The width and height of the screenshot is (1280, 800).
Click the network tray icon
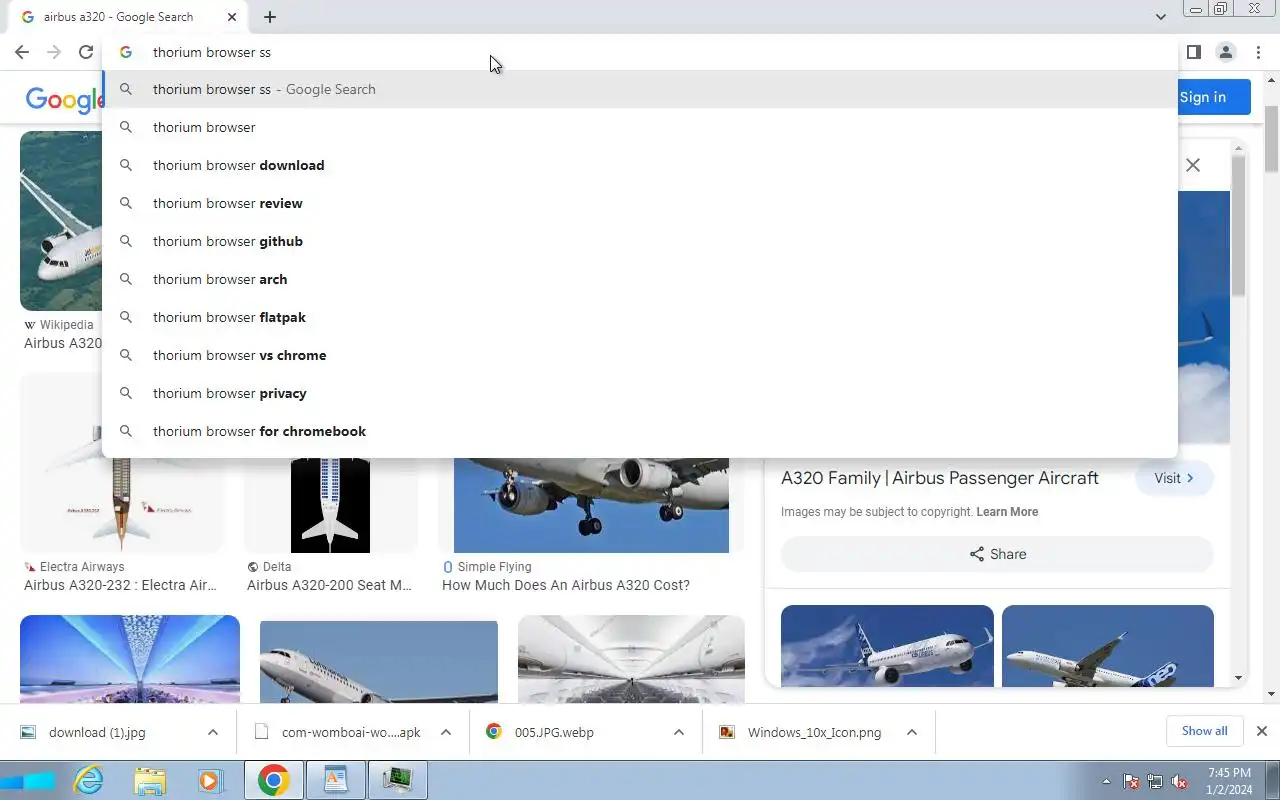[1155, 781]
